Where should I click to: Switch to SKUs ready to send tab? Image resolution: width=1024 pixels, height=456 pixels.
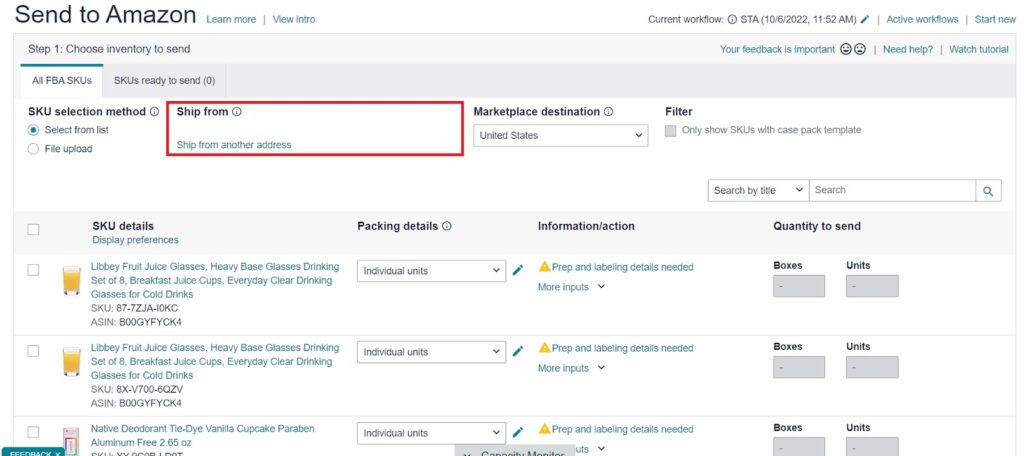[x=164, y=80]
